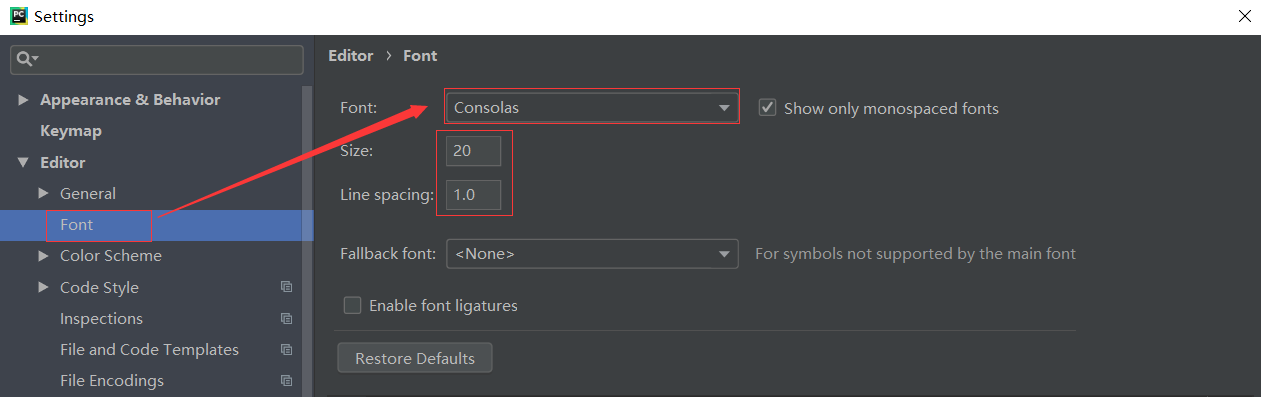Click the search magnifier icon
This screenshot has width=1261, height=397.
(25, 60)
